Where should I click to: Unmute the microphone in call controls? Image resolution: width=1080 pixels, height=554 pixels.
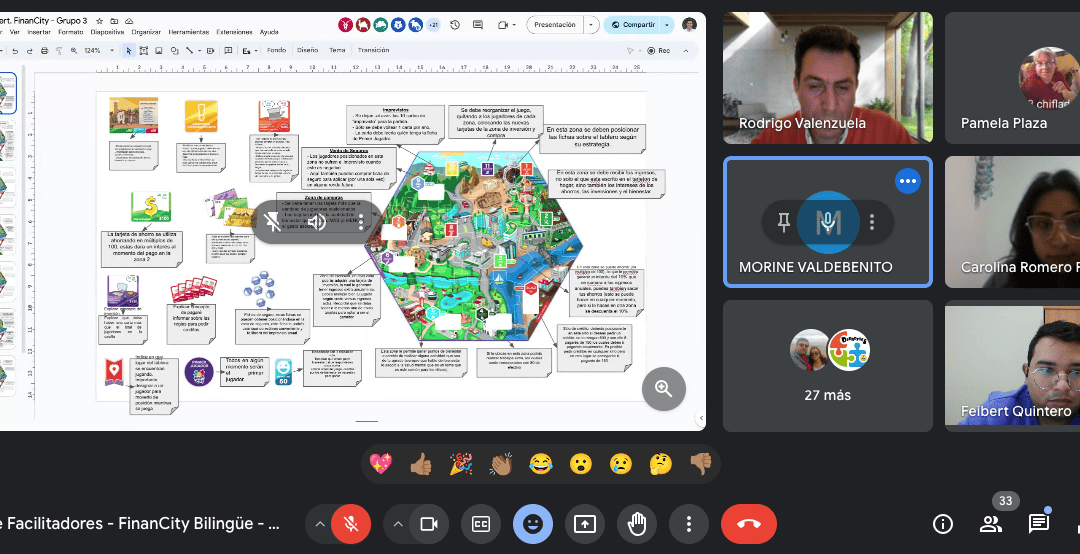351,524
